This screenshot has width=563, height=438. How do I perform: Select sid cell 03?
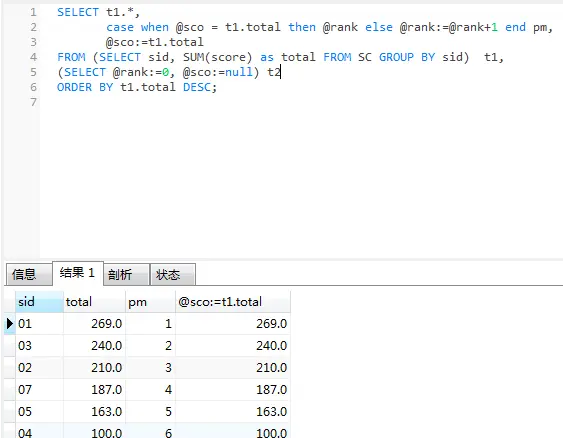point(39,346)
